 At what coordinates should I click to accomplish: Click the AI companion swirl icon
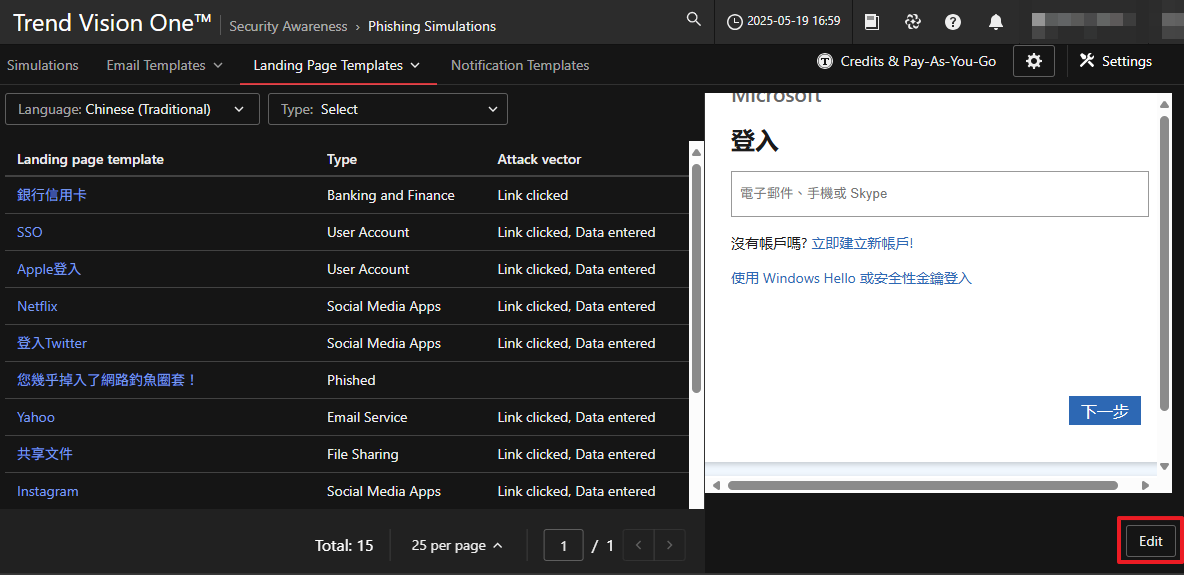(x=912, y=21)
